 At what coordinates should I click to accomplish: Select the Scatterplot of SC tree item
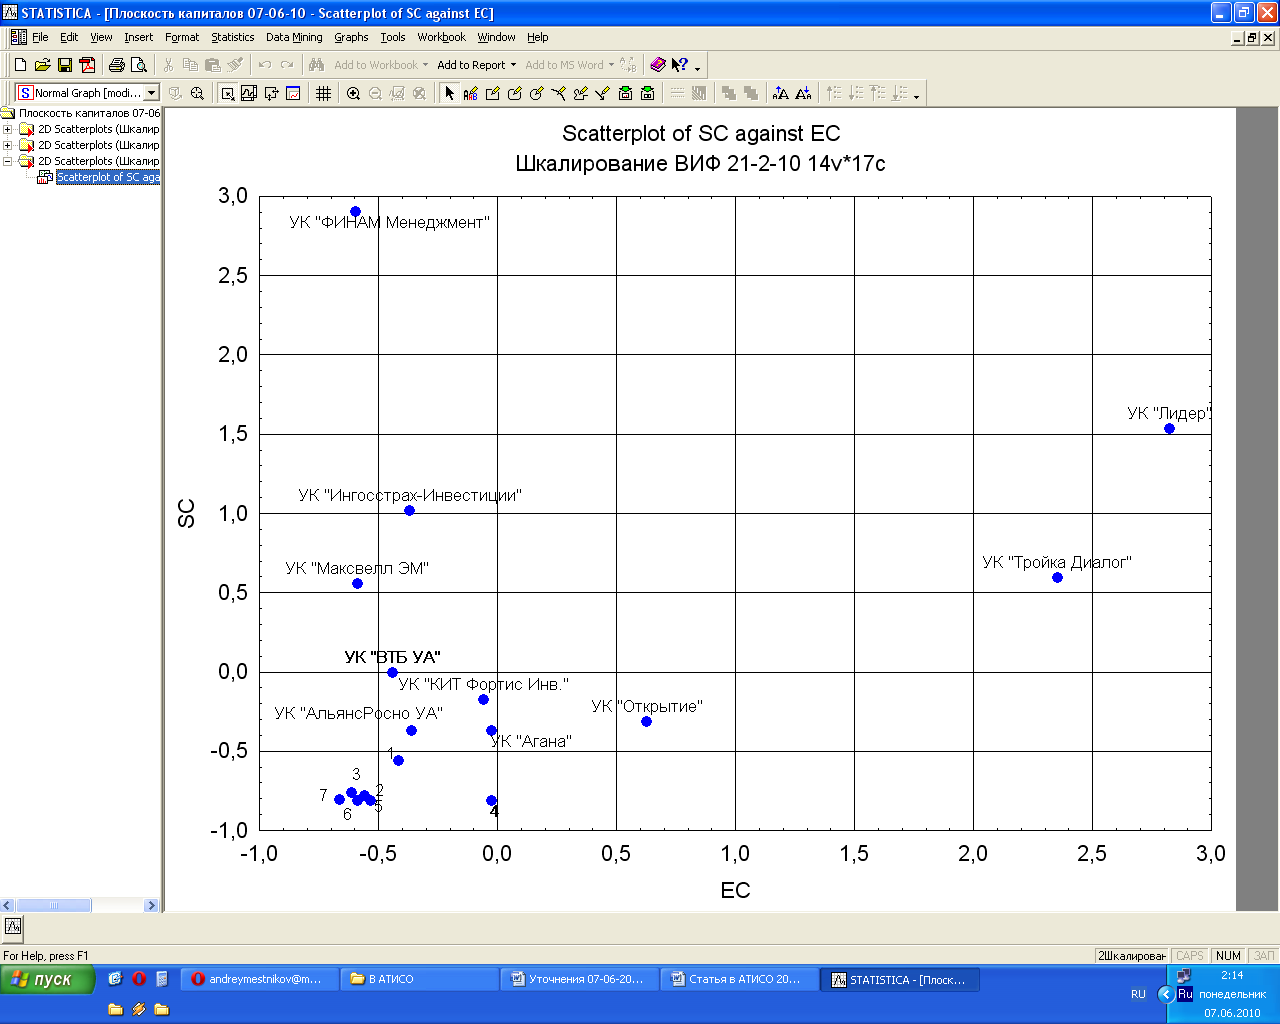point(108,177)
